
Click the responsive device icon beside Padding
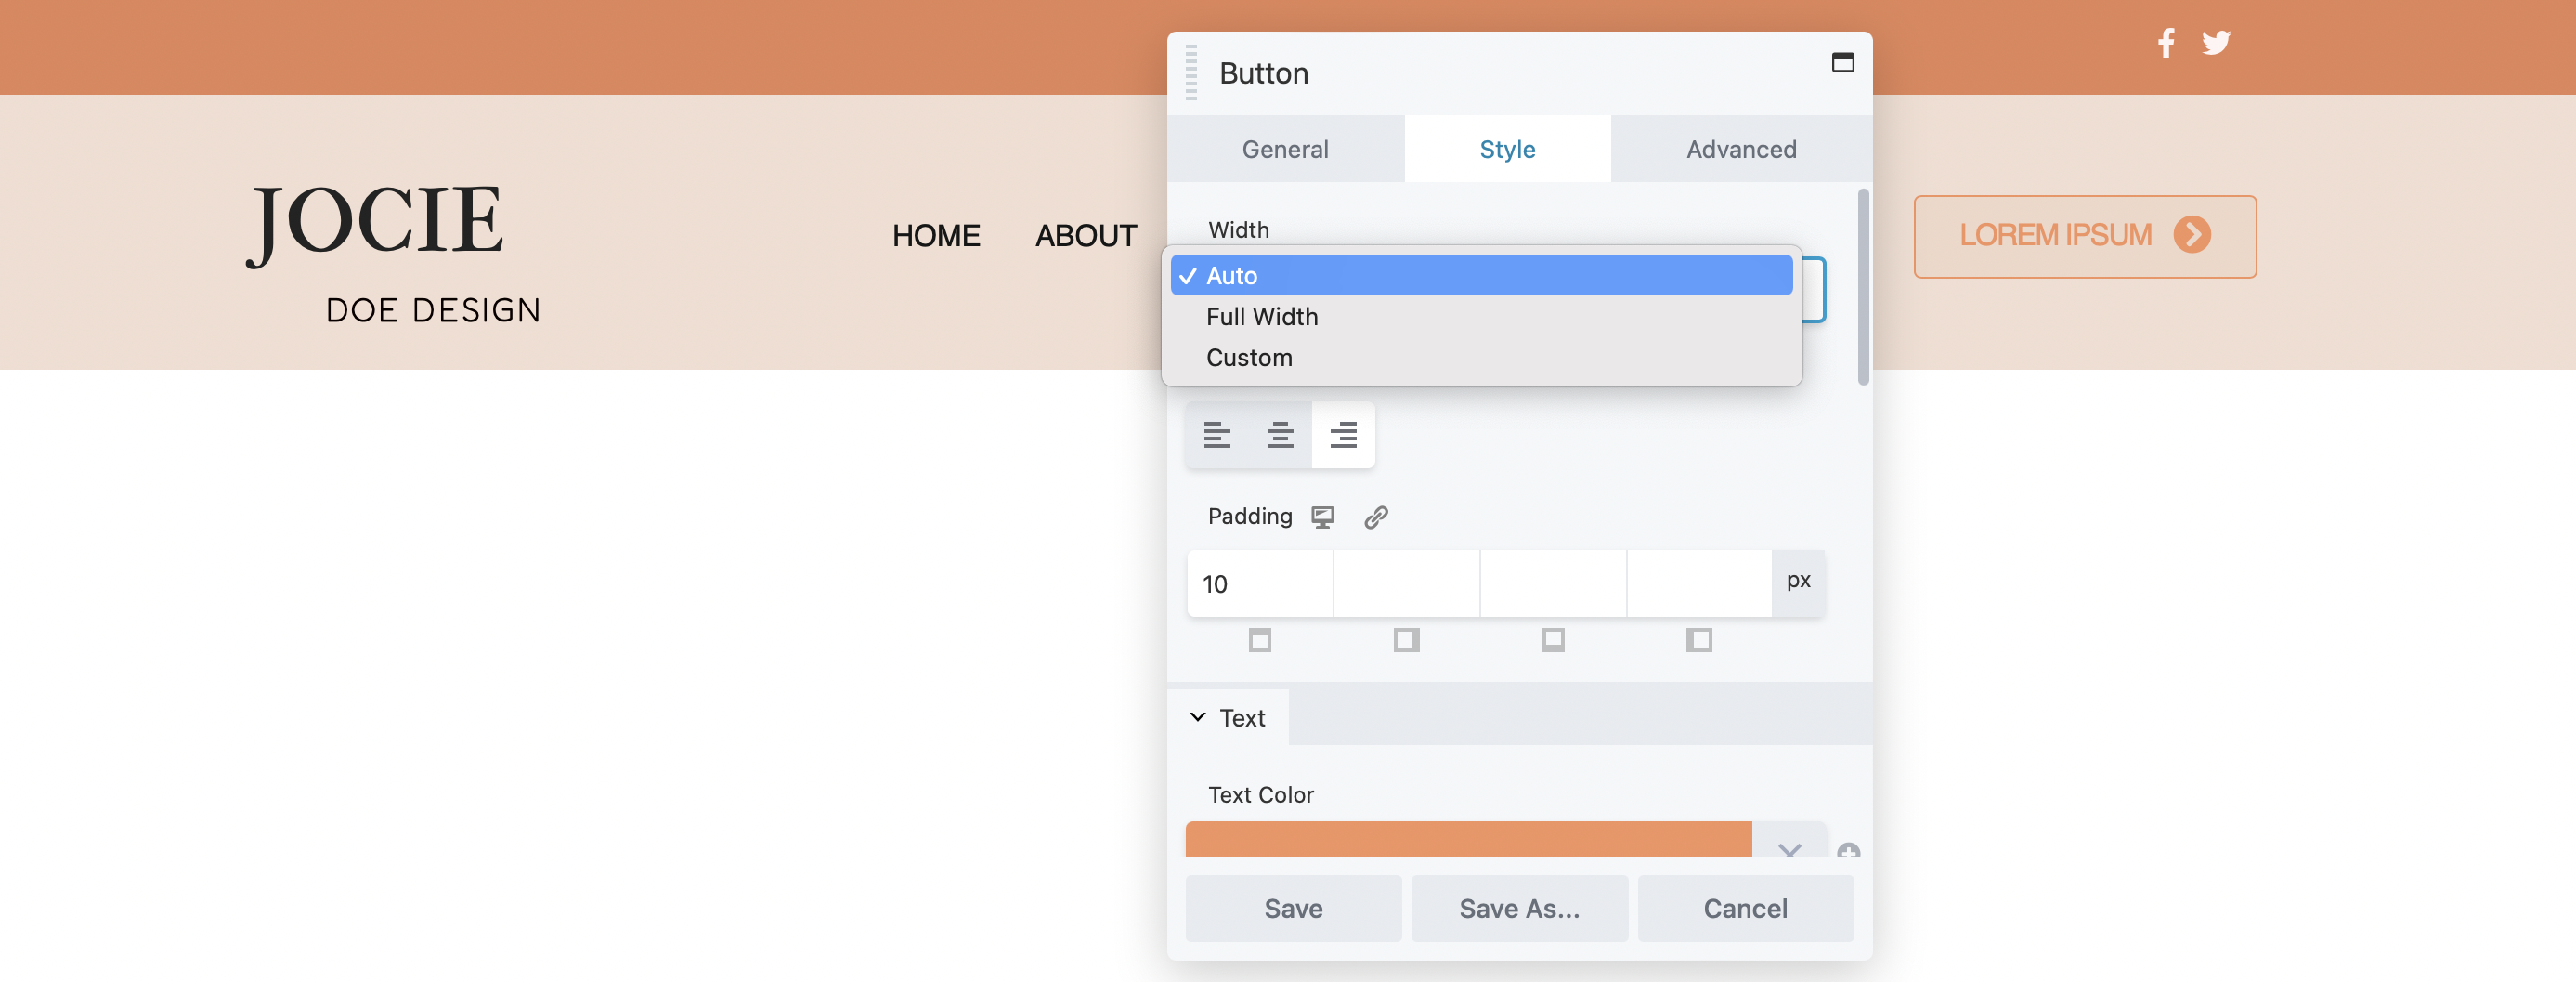pos(1323,517)
